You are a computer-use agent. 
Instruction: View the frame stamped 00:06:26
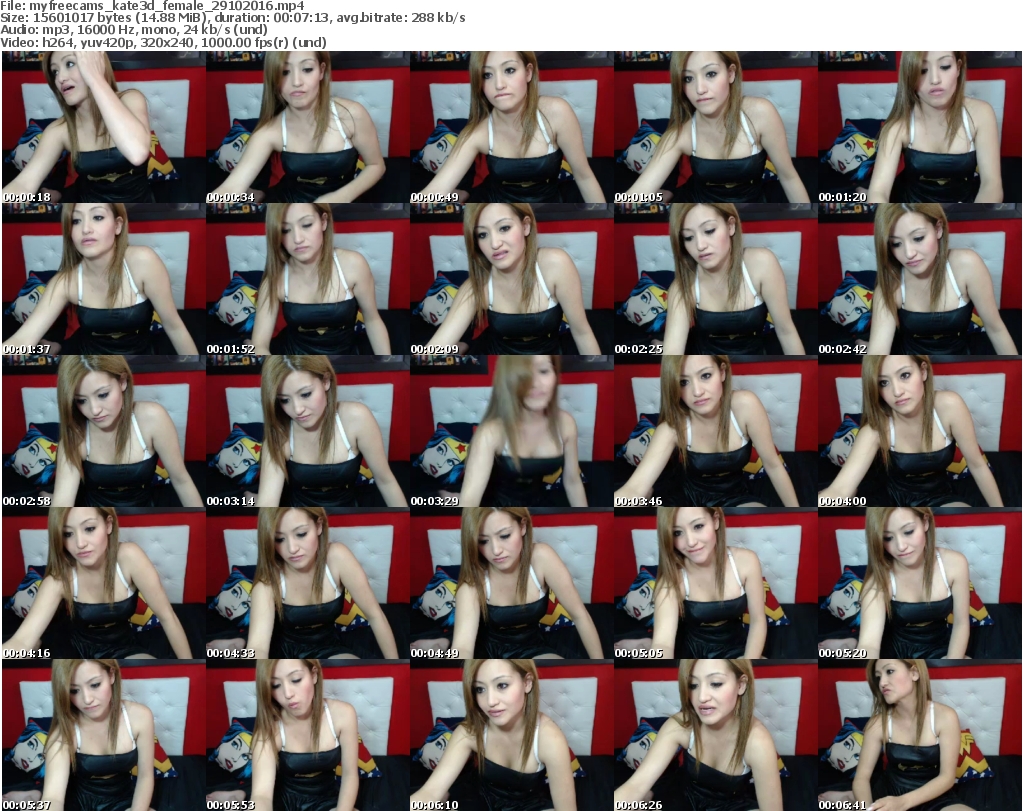716,735
